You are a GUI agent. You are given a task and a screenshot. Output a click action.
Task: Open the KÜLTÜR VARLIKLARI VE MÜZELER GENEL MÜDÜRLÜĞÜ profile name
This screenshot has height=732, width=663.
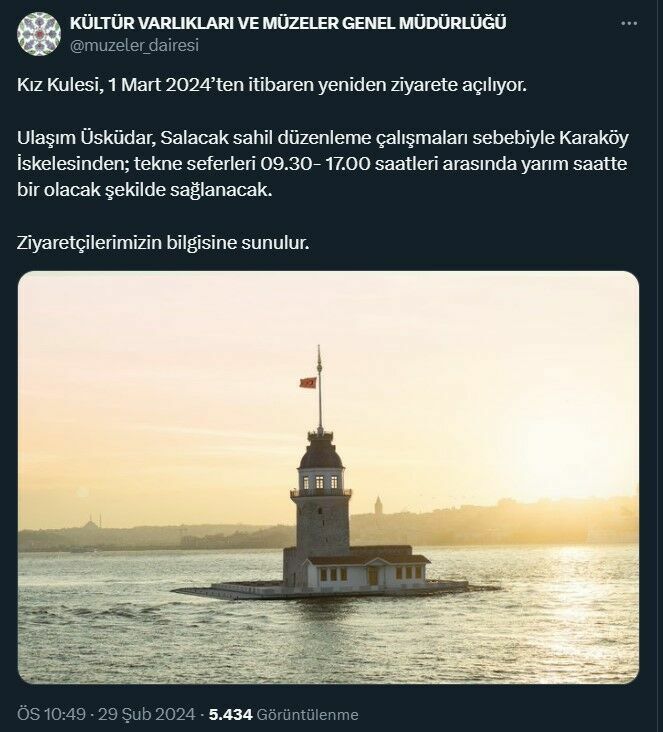(288, 23)
